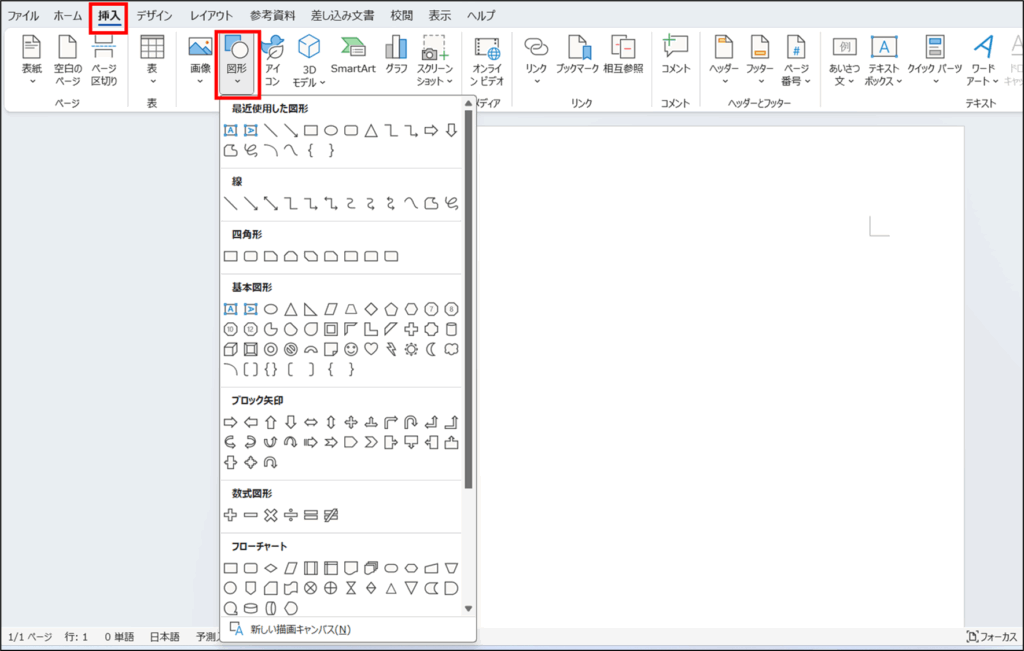This screenshot has width=1024, height=651.
Task: Click the 相互参照 cross-reference icon
Action: click(x=622, y=56)
